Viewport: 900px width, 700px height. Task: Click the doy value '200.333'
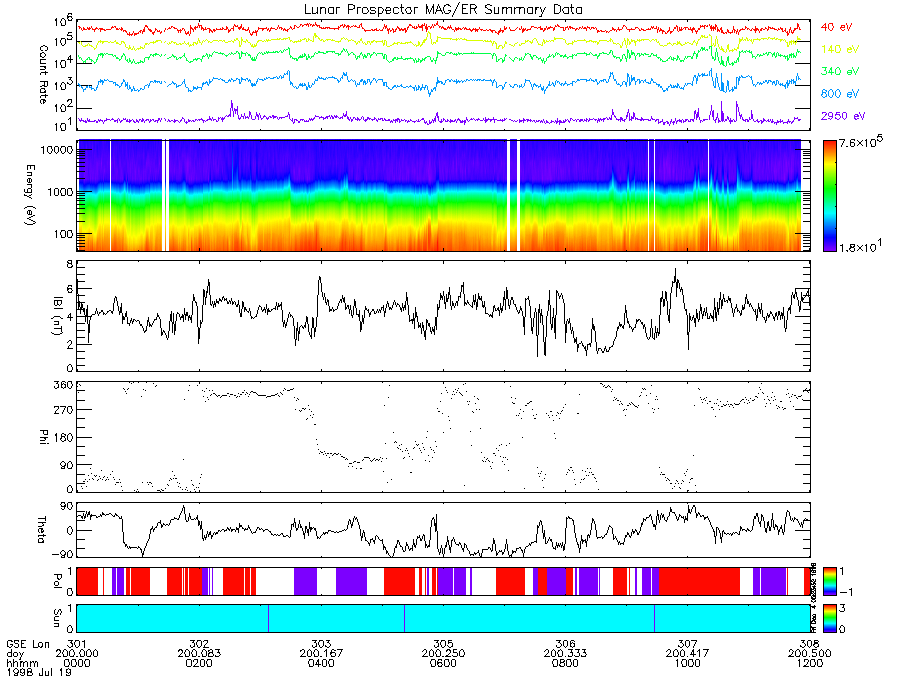tap(565, 654)
